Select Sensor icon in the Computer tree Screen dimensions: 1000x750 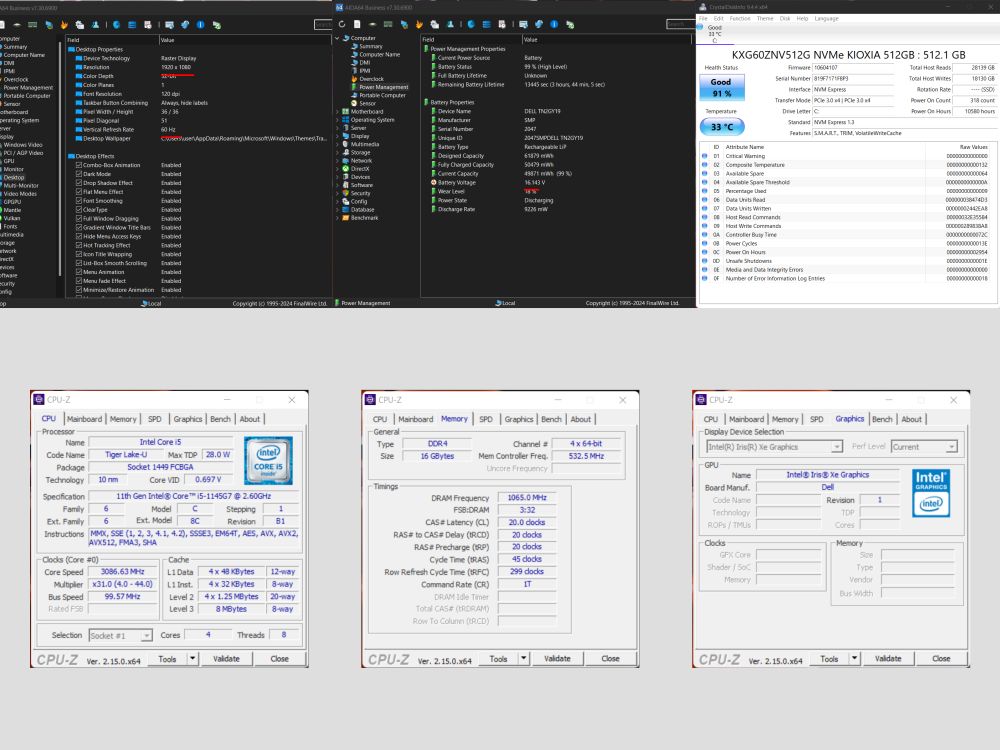click(x=354, y=103)
